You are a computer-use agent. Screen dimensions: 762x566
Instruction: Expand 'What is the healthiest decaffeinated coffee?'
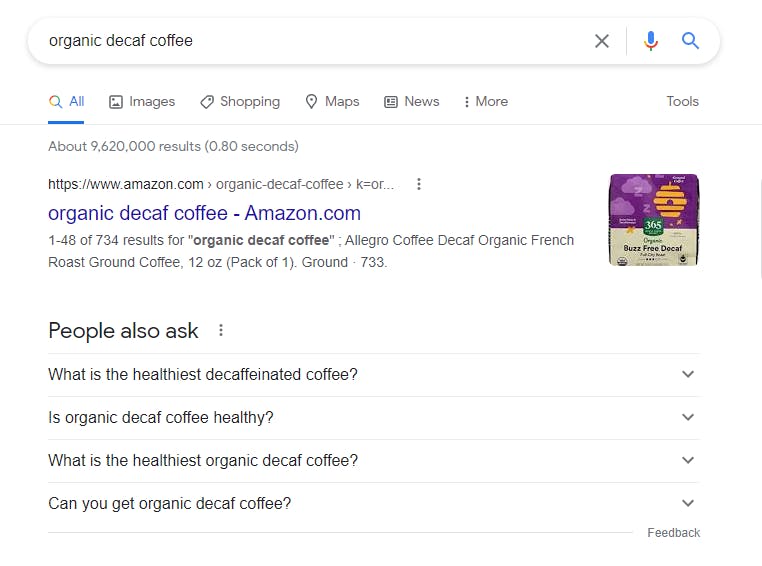click(374, 375)
